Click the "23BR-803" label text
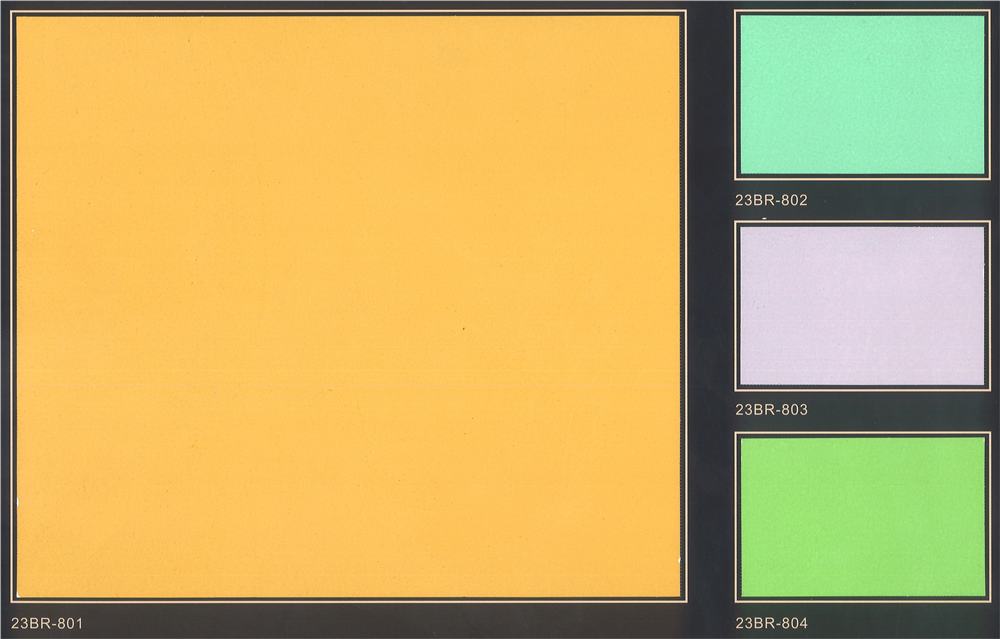 tap(771, 410)
